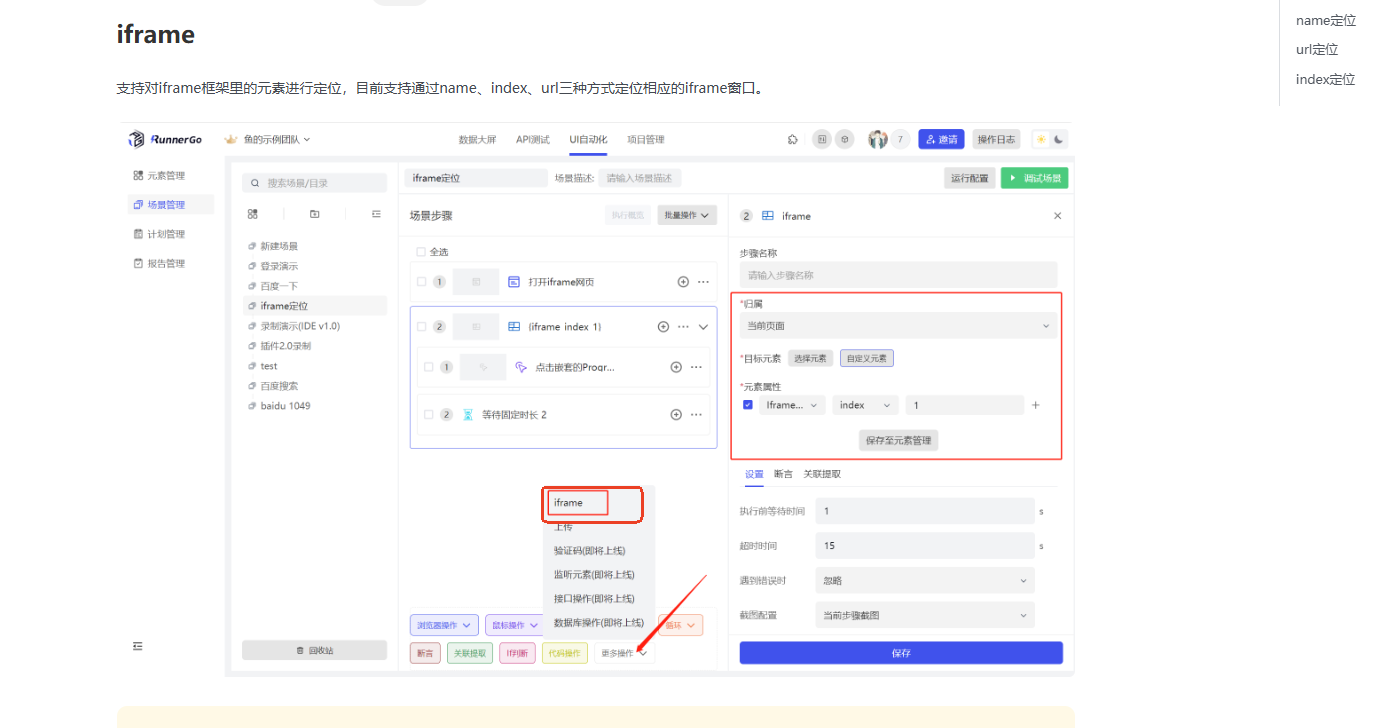Click the new folder icon in scene panel
This screenshot has height=728, width=1387.
pyautogui.click(x=314, y=214)
